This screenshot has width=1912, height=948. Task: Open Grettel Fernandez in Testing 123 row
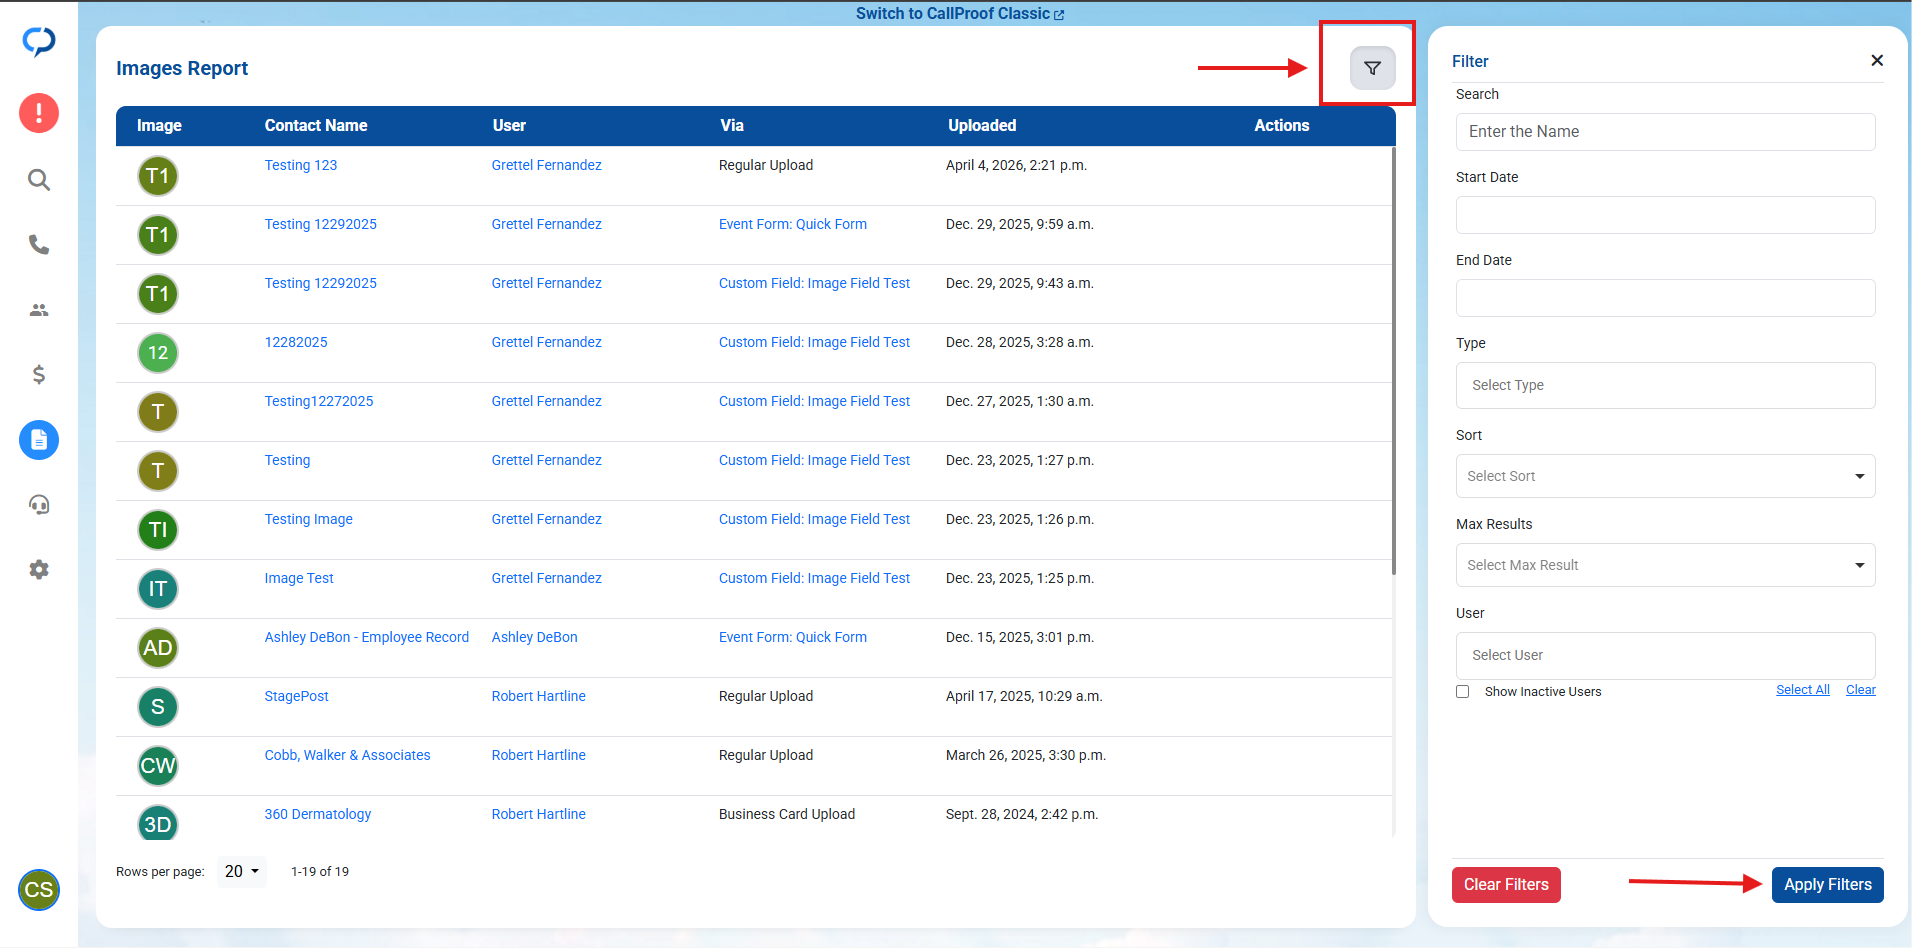pyautogui.click(x=546, y=165)
